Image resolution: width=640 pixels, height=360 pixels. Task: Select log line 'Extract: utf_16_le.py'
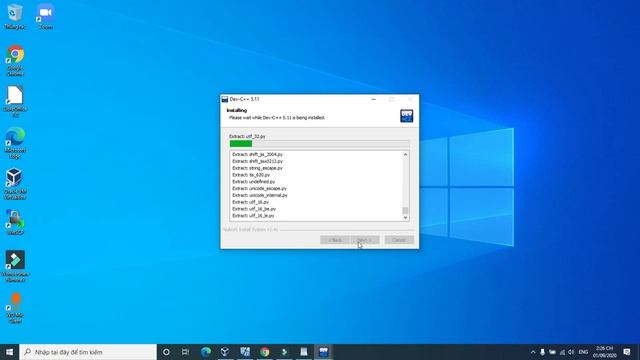click(253, 216)
